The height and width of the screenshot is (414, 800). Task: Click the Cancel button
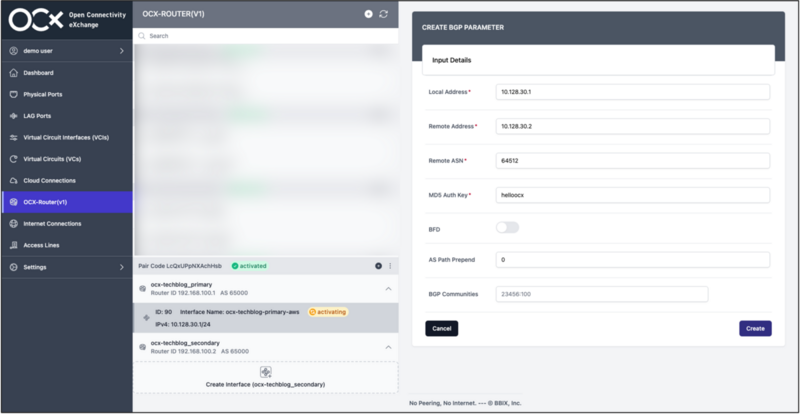coord(442,329)
